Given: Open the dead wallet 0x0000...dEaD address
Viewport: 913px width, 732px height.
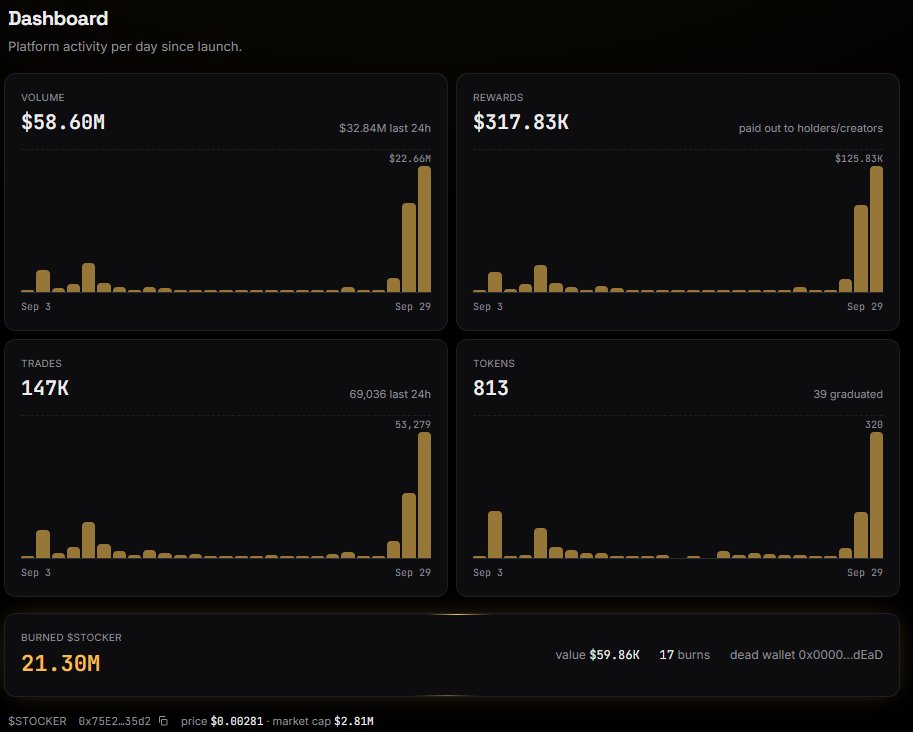Looking at the screenshot, I should point(806,655).
